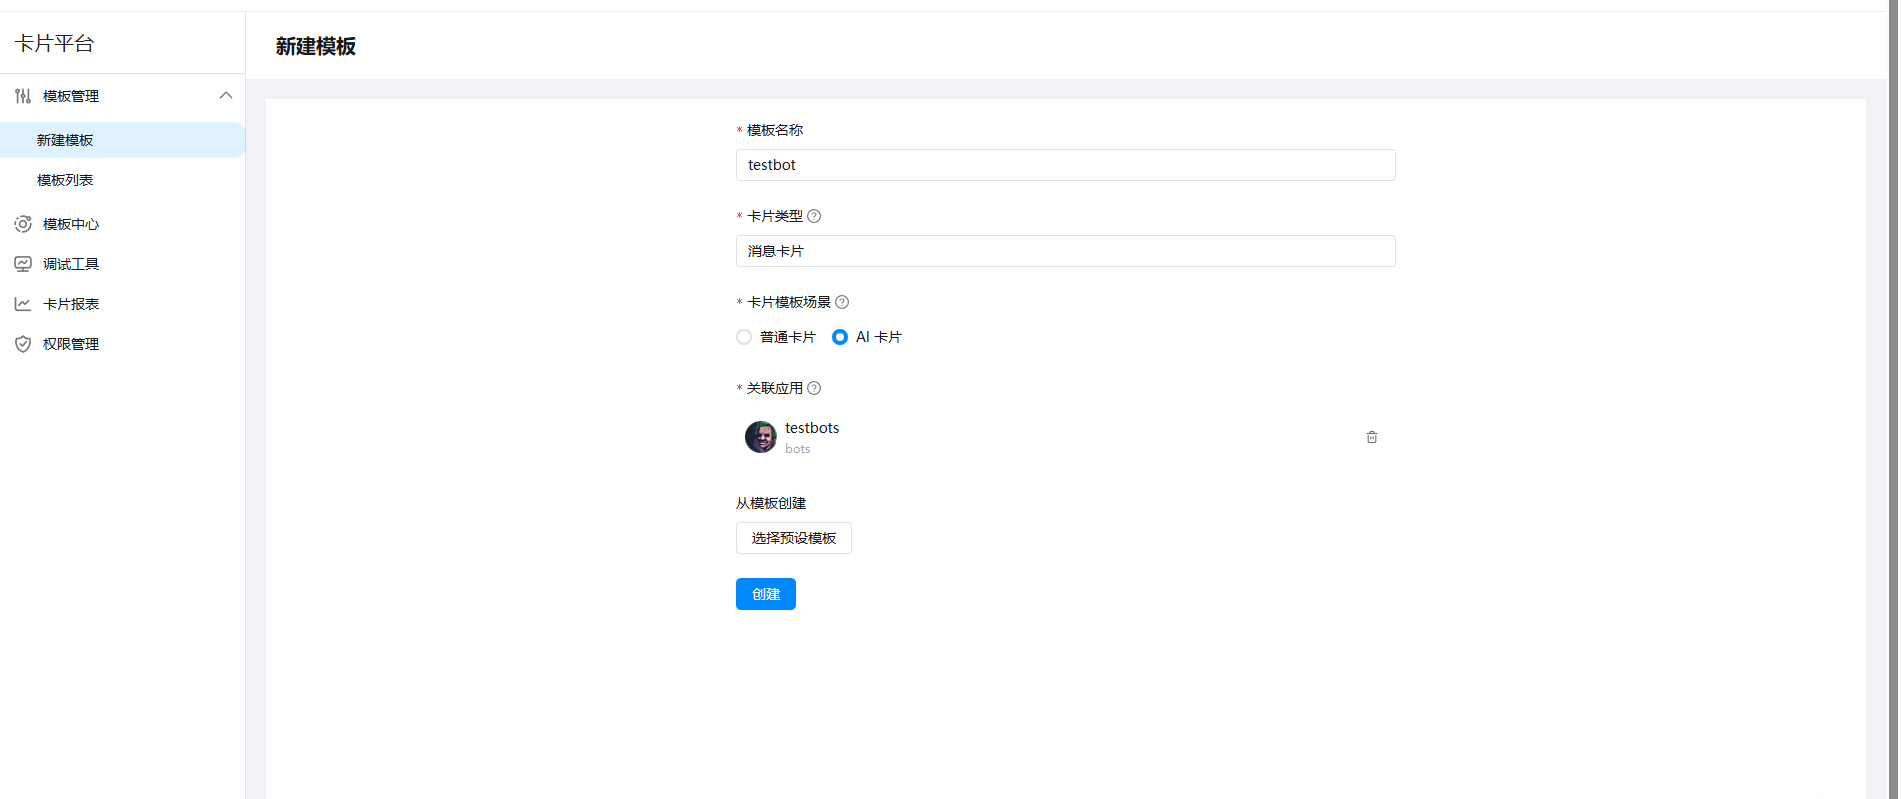Click the help icon beside 卡片模板场景
Viewport: 1901px width, 799px height.
[842, 302]
